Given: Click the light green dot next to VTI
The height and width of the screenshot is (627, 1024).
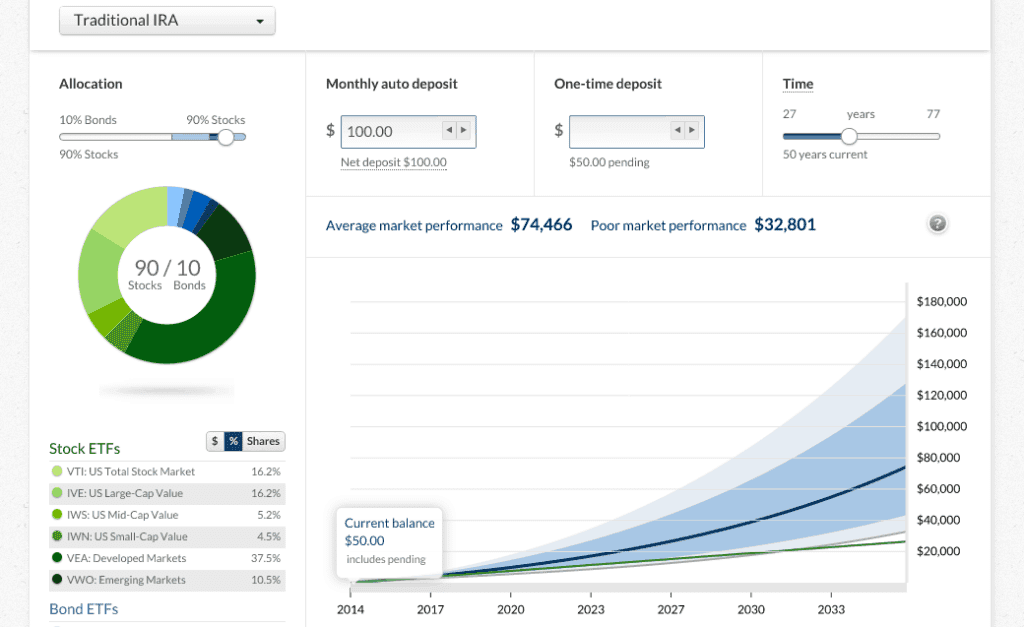Looking at the screenshot, I should point(58,471).
